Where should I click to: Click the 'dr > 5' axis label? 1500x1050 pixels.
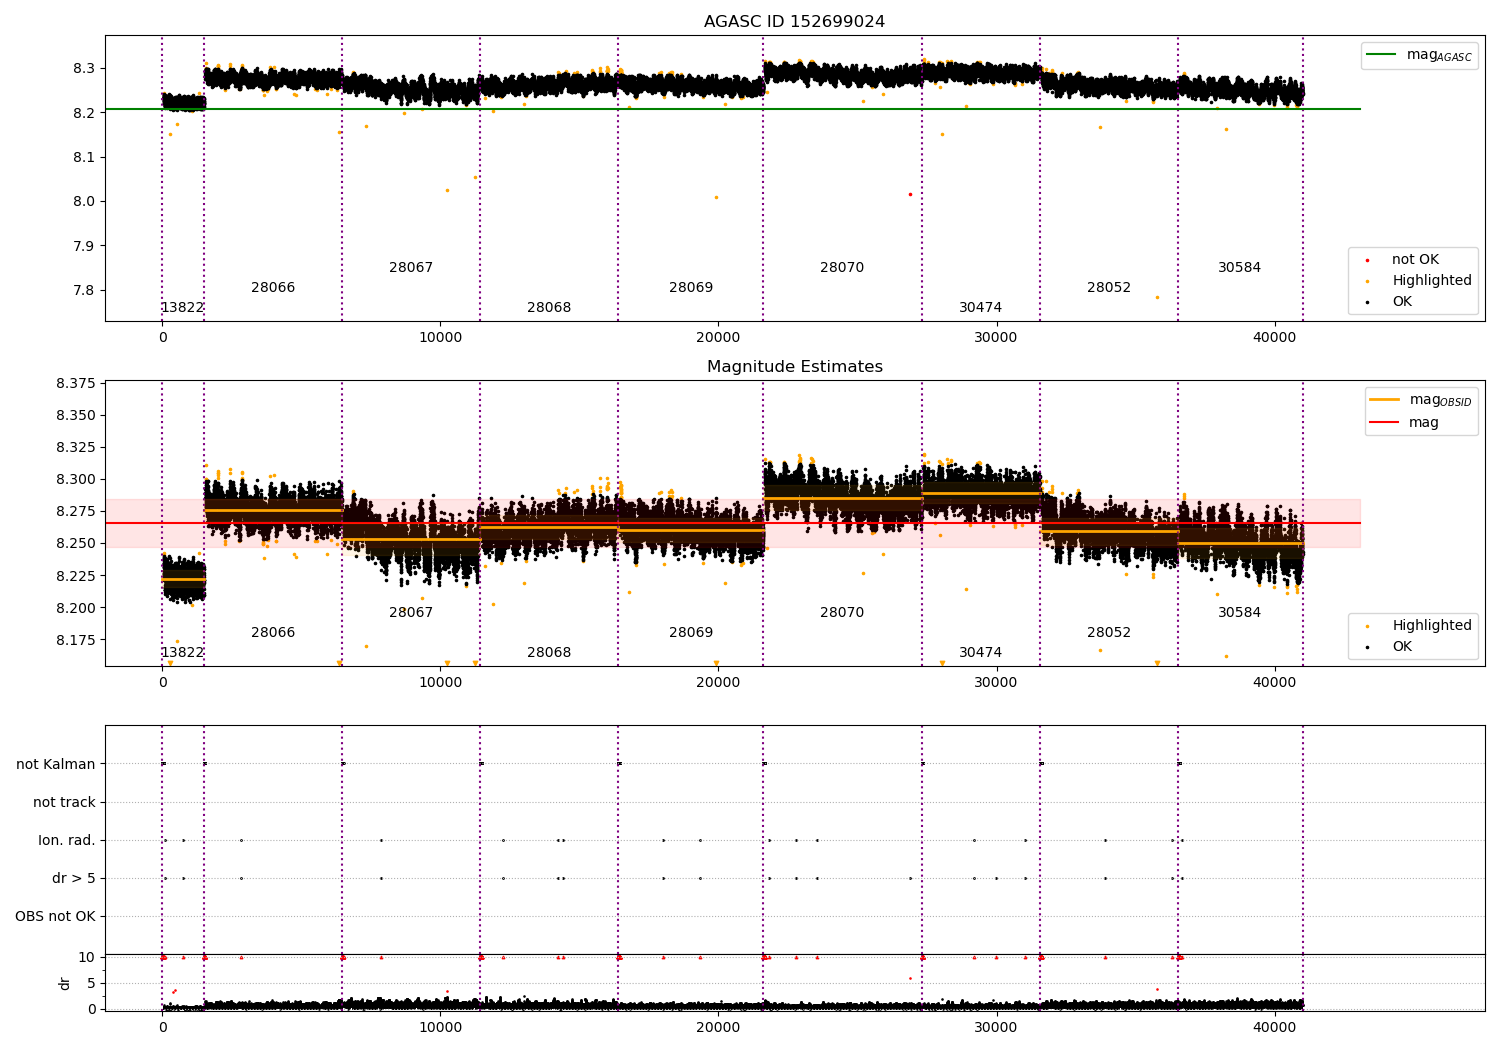pos(74,878)
